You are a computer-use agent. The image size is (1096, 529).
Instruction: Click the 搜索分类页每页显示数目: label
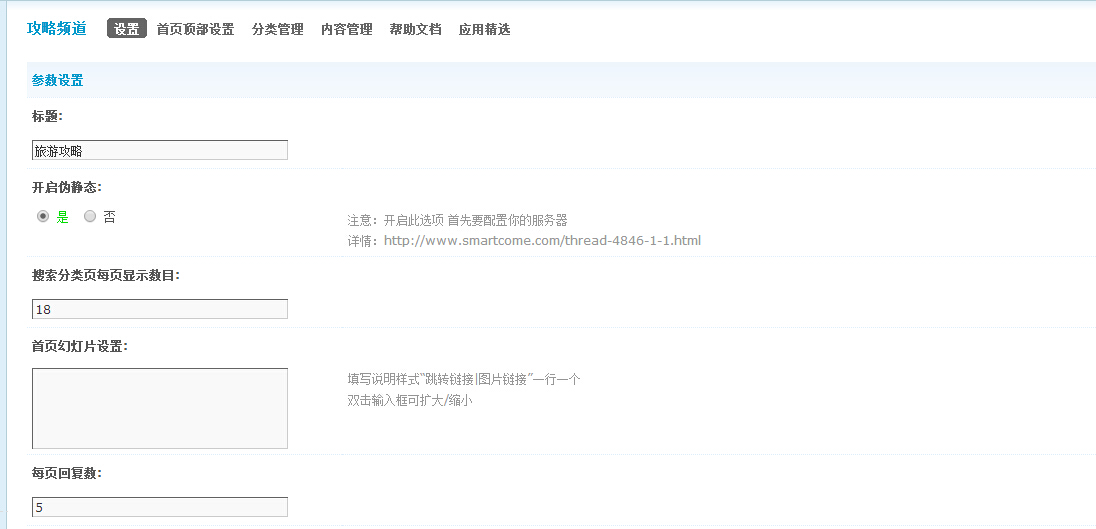tap(106, 275)
